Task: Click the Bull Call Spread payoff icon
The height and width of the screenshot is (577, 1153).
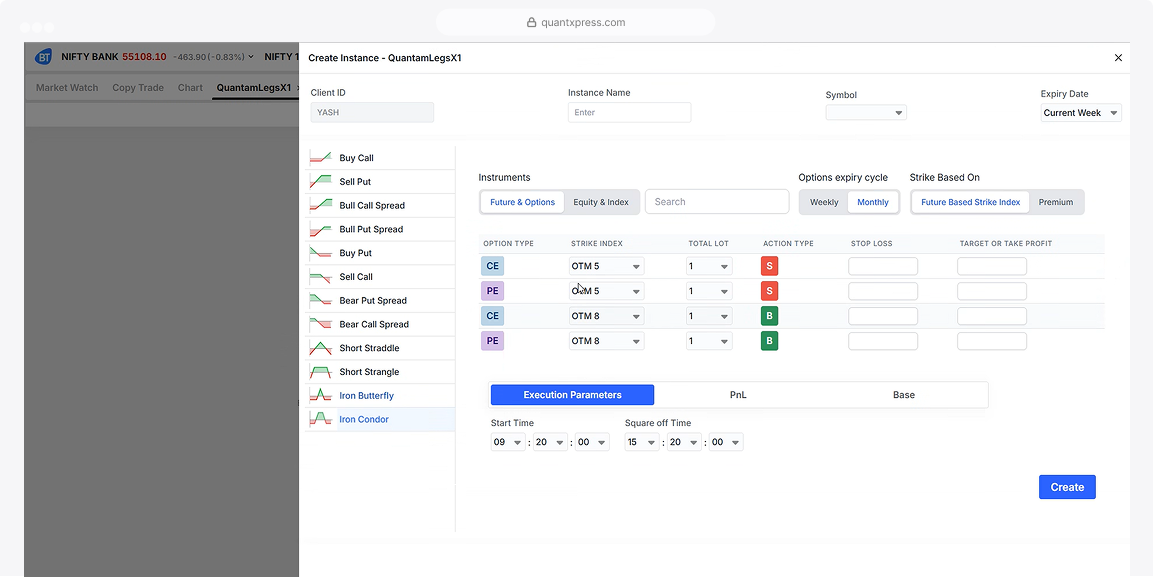Action: (x=321, y=205)
